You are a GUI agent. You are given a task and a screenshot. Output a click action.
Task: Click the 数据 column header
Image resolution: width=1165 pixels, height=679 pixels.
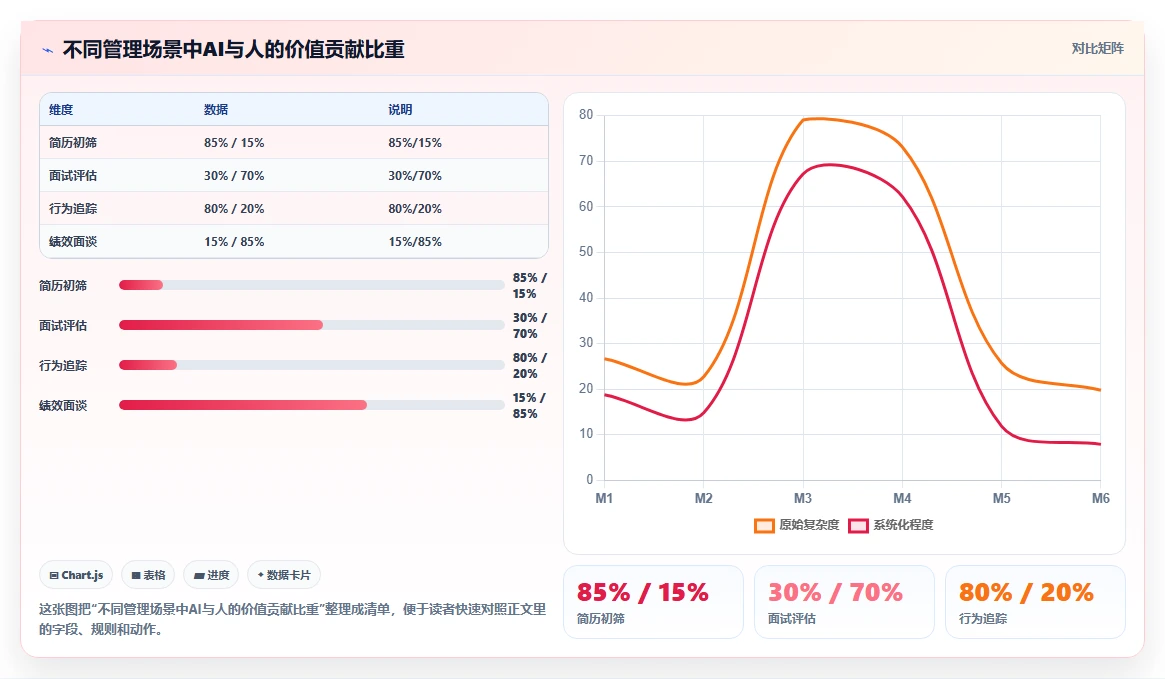[x=216, y=110]
